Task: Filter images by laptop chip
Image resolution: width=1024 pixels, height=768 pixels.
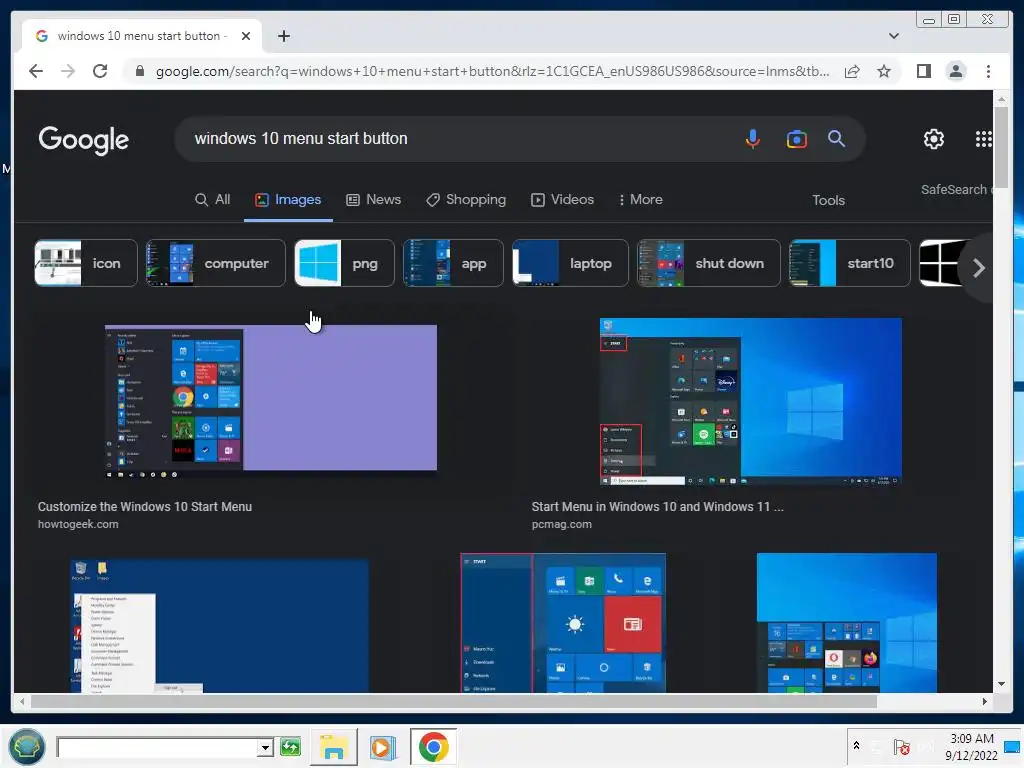Action: (x=570, y=263)
